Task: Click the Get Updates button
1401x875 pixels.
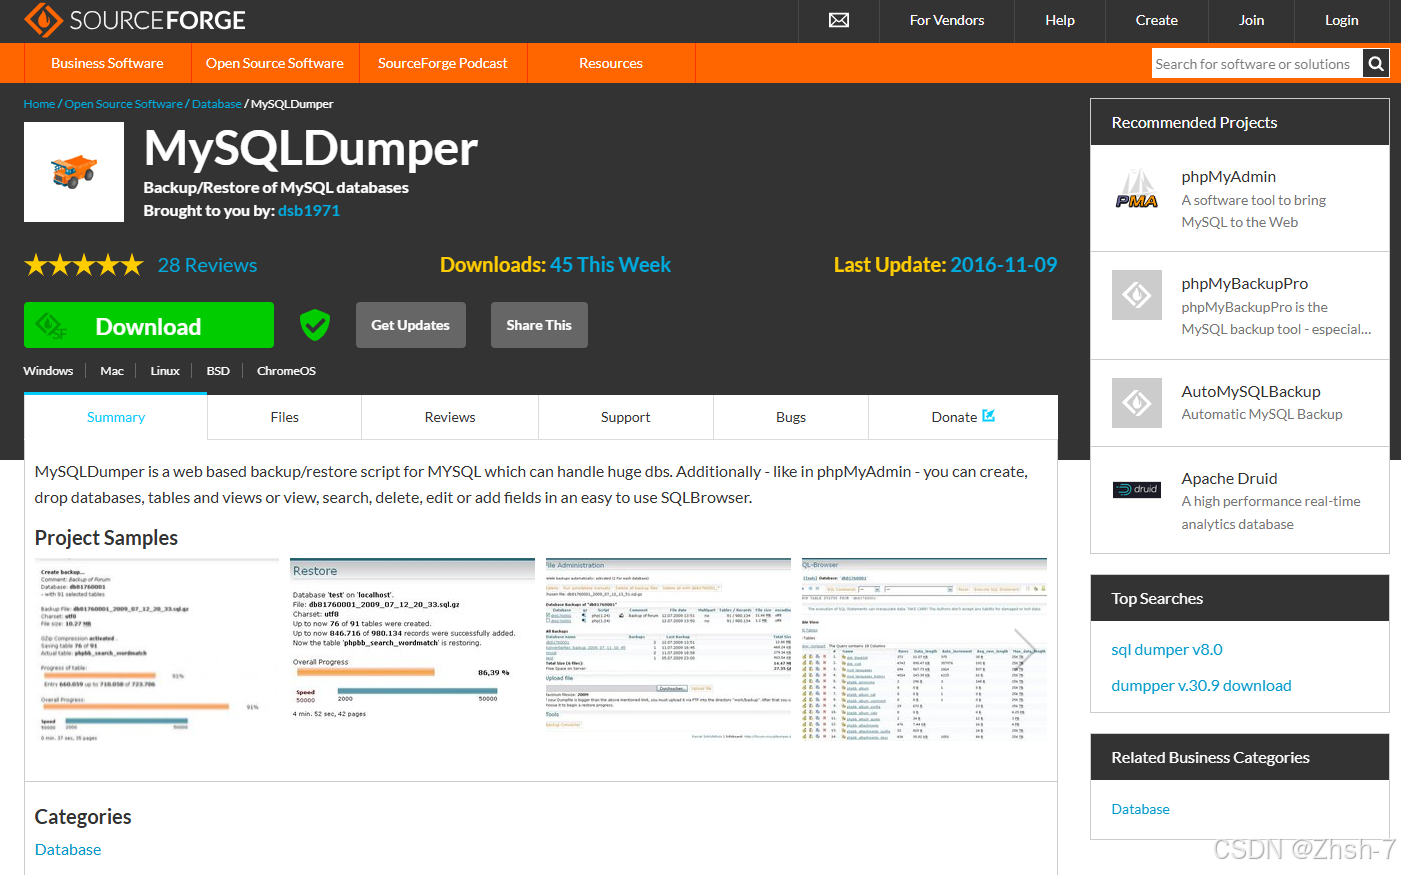Action: pos(411,325)
